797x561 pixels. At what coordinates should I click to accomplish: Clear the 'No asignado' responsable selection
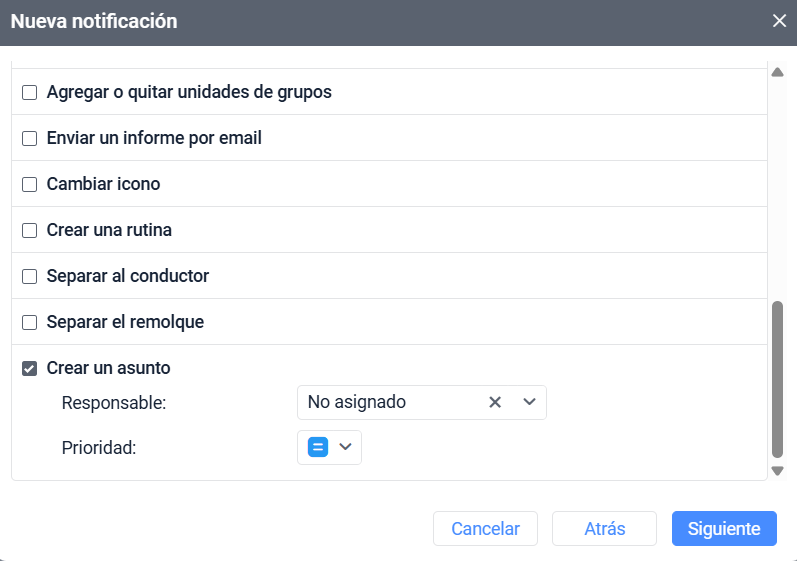(x=494, y=402)
